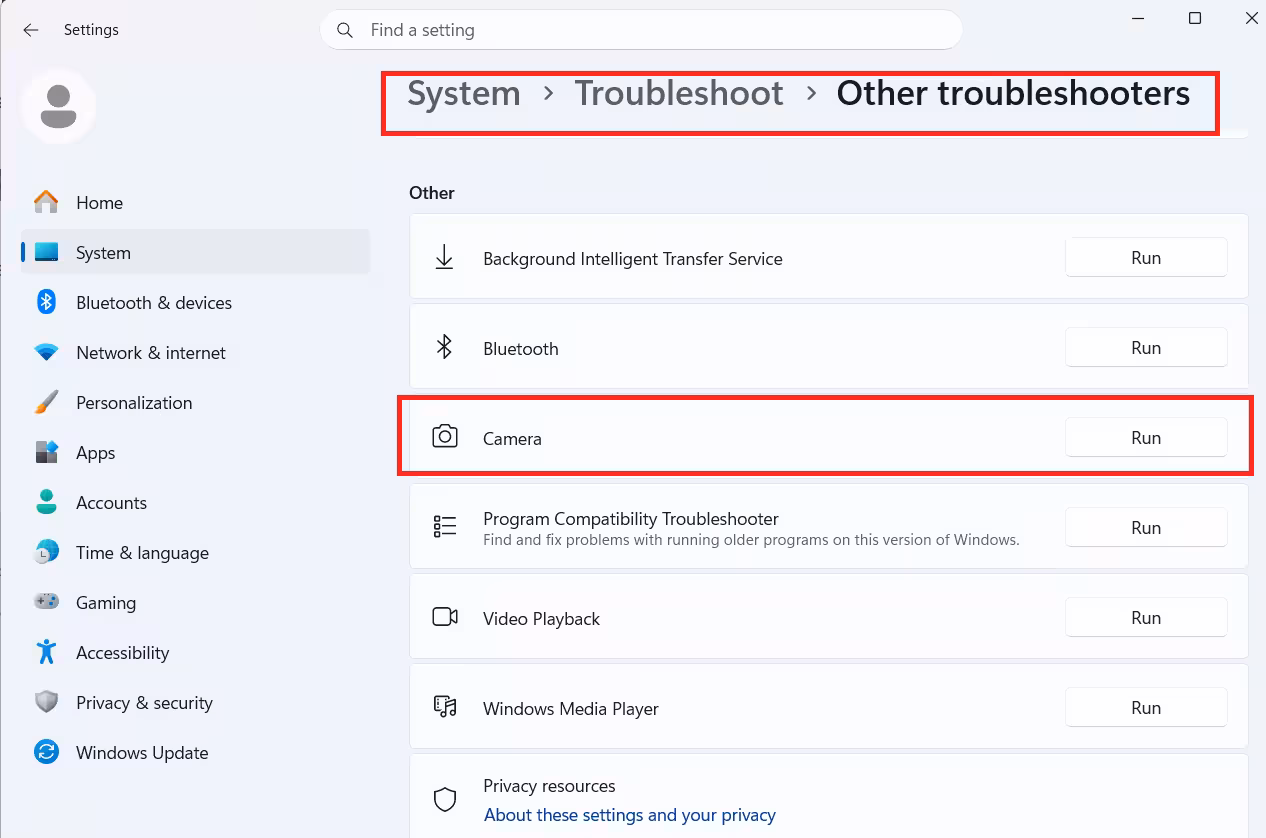1266x838 pixels.
Task: Open Bluetooth & devices settings
Action: (195, 302)
